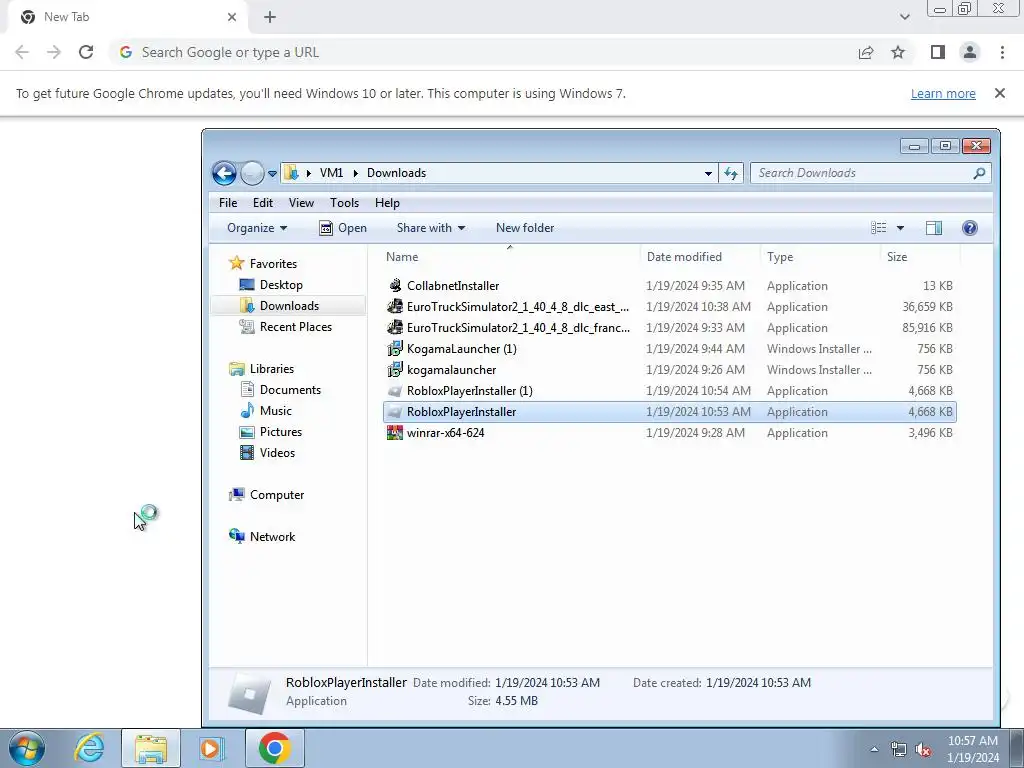Image resolution: width=1024 pixels, height=768 pixels.
Task: Open the Help menu
Action: click(387, 203)
